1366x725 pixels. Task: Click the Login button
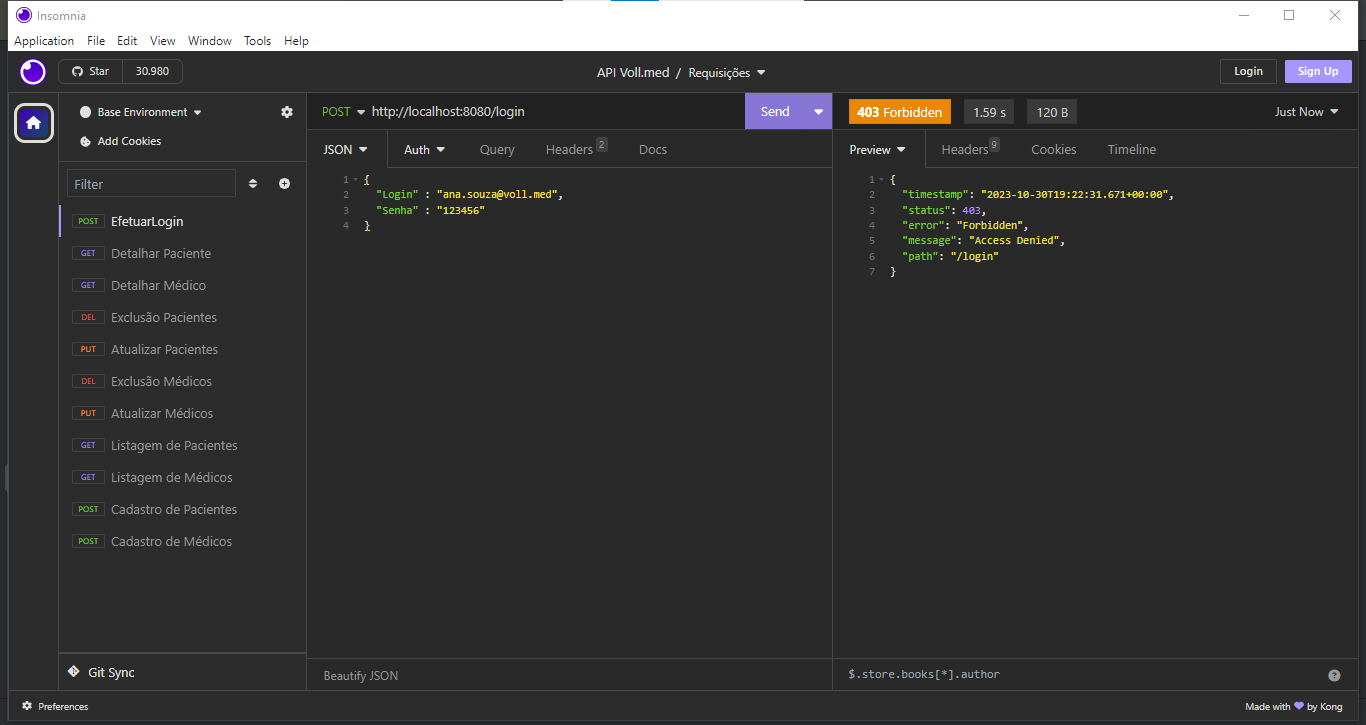[1248, 71]
